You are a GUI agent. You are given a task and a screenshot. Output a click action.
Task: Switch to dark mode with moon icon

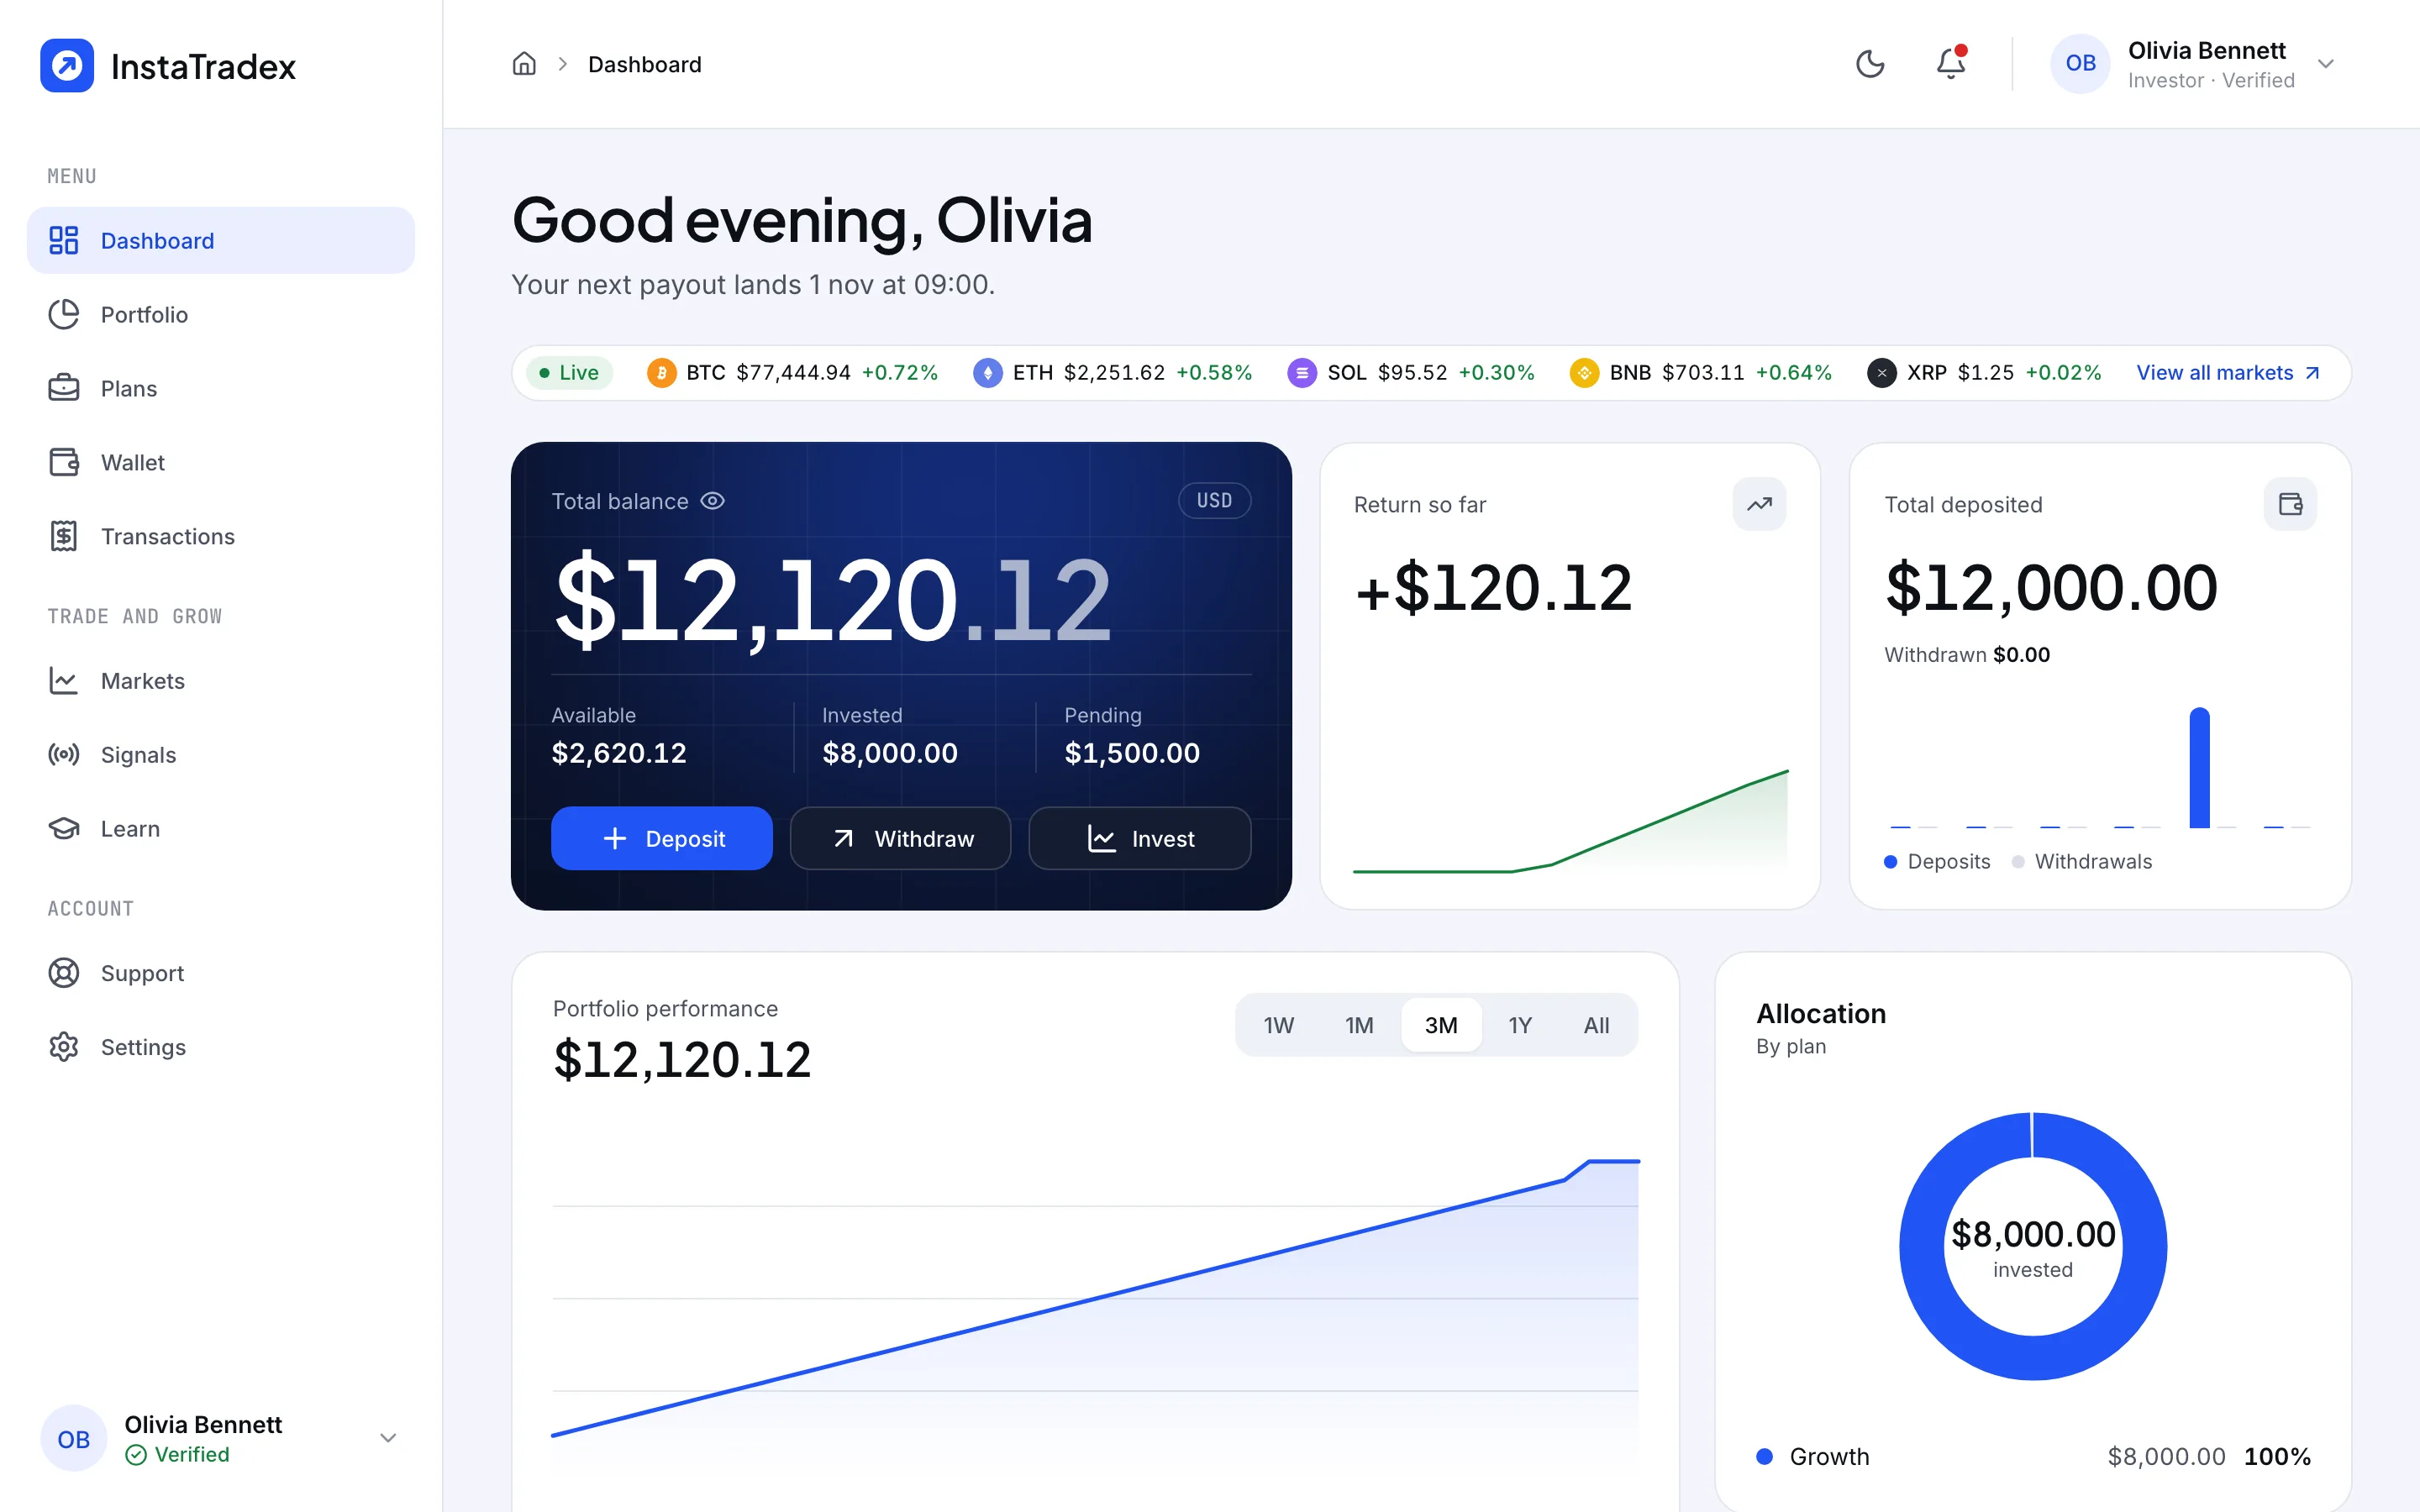coord(1870,64)
